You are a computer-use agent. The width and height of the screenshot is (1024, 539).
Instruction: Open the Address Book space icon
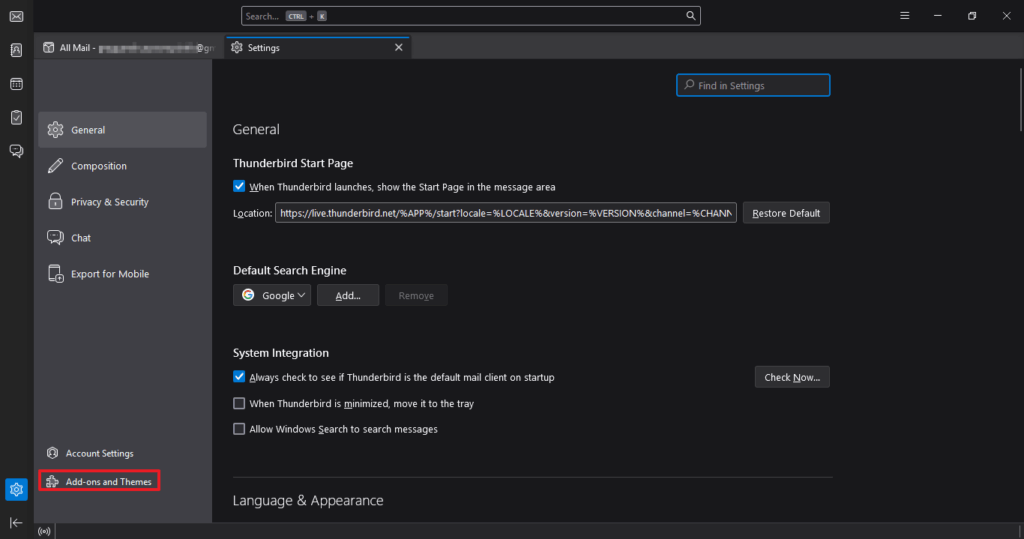[x=16, y=50]
